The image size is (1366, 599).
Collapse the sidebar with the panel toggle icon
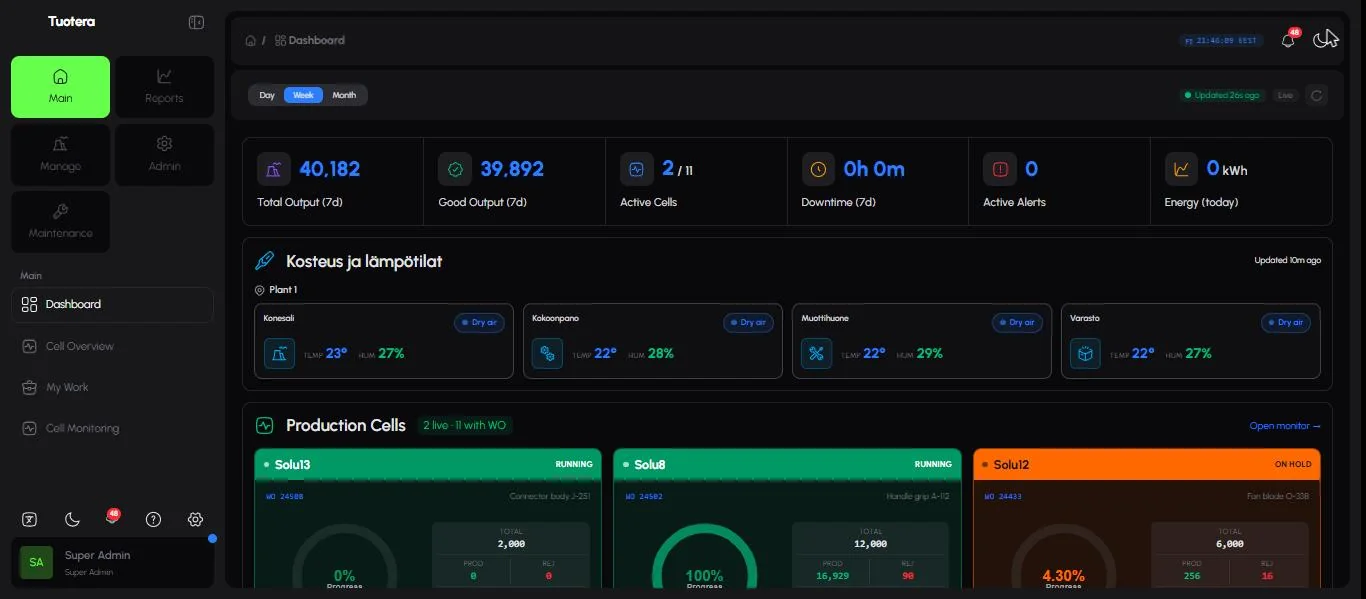point(196,22)
